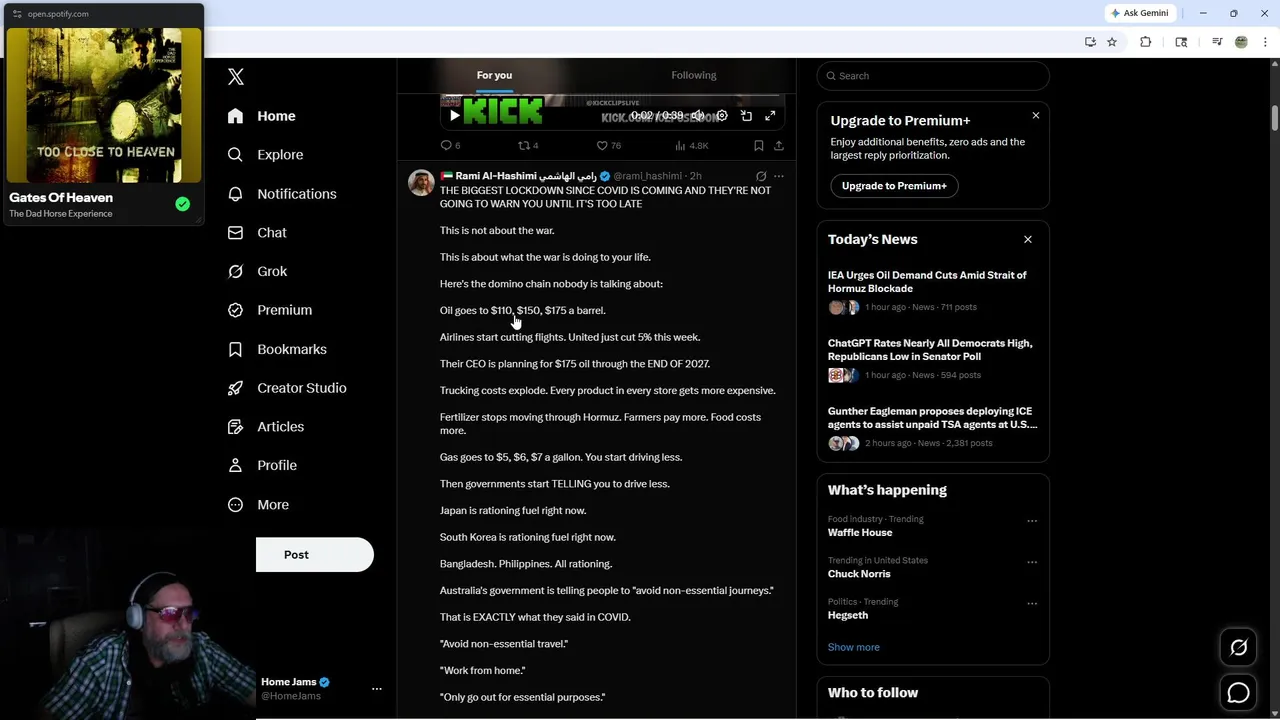Open more options for Hegseth trend
Image resolution: width=1280 pixels, height=720 pixels.
(x=1032, y=604)
